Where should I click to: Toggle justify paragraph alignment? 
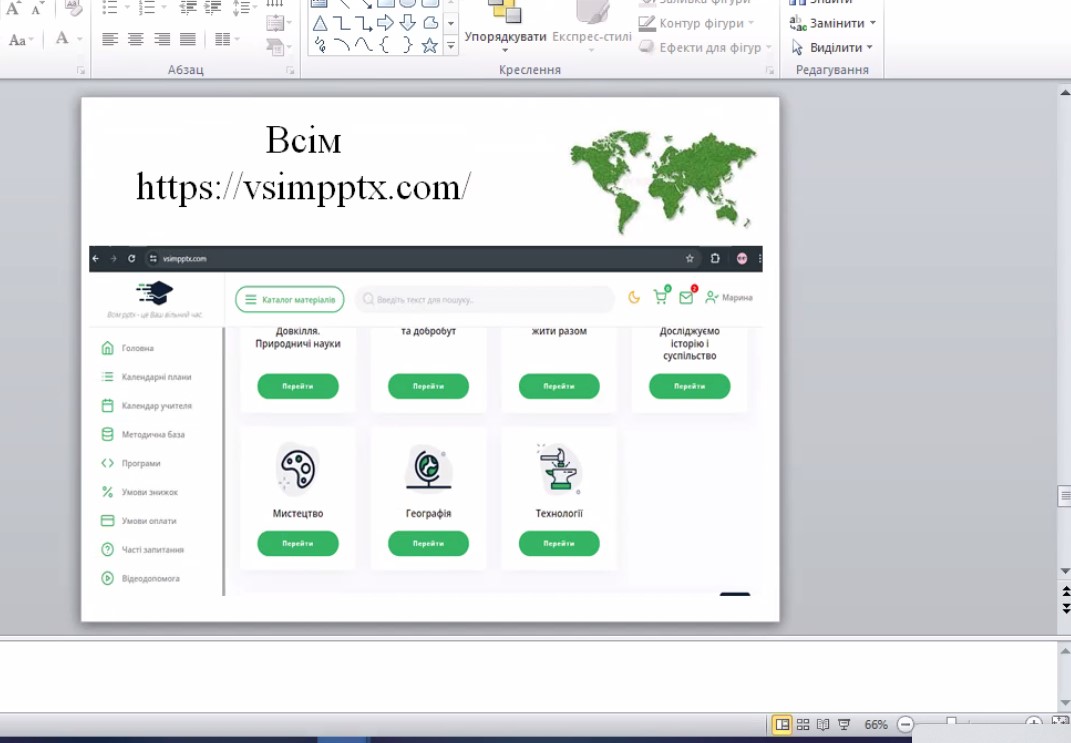[x=188, y=39]
